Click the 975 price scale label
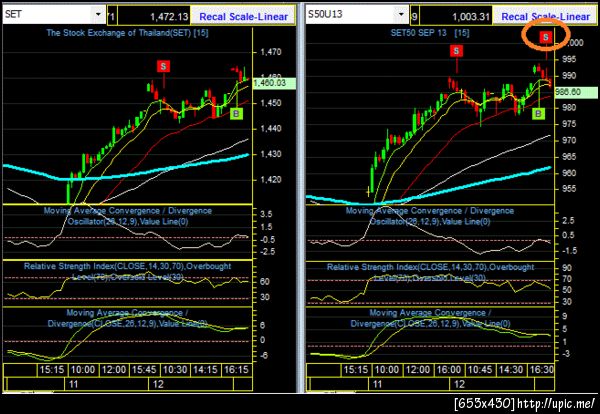 point(569,124)
